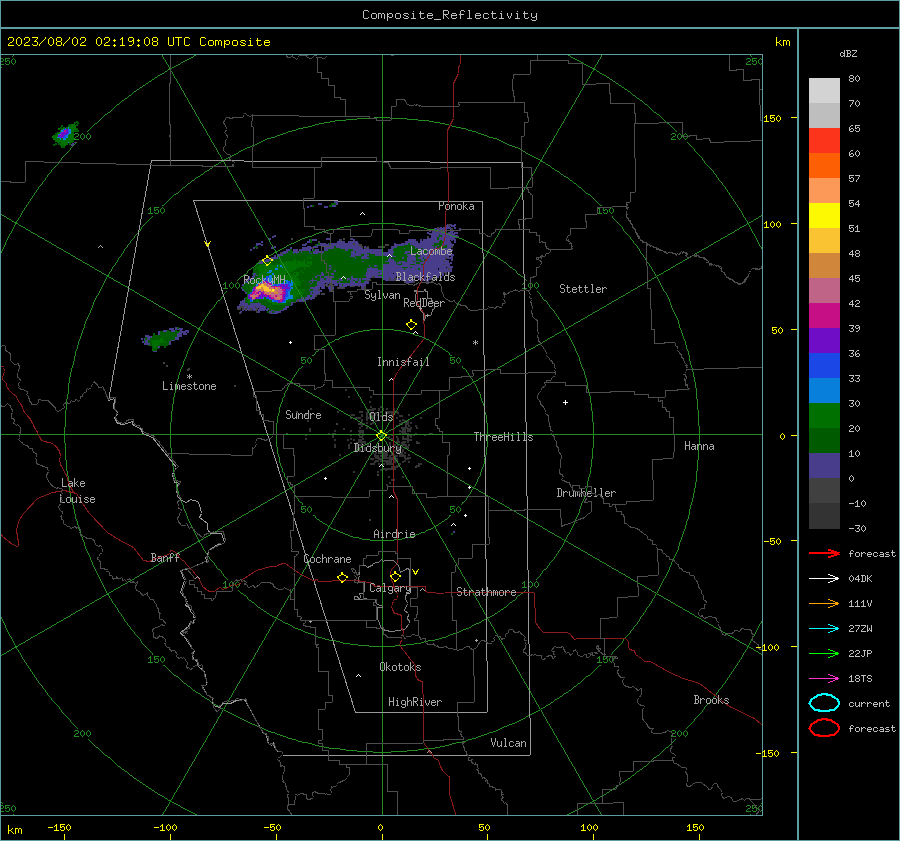Click the Olds city label
Screen dimensions: 900x841
pyautogui.click(x=381, y=417)
